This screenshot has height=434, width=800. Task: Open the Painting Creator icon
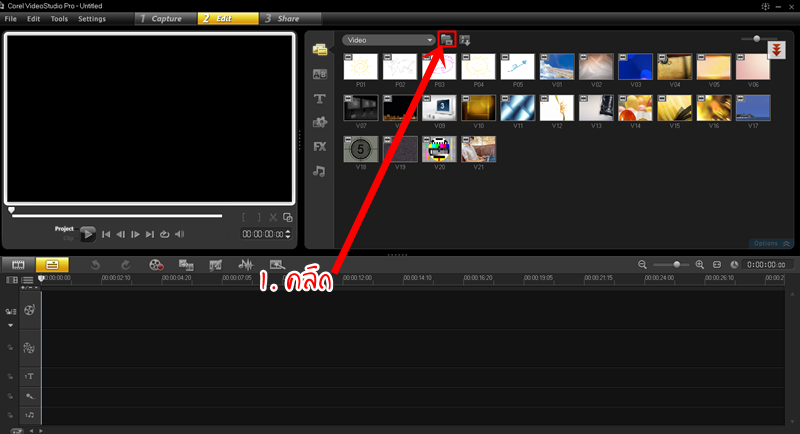click(x=216, y=265)
